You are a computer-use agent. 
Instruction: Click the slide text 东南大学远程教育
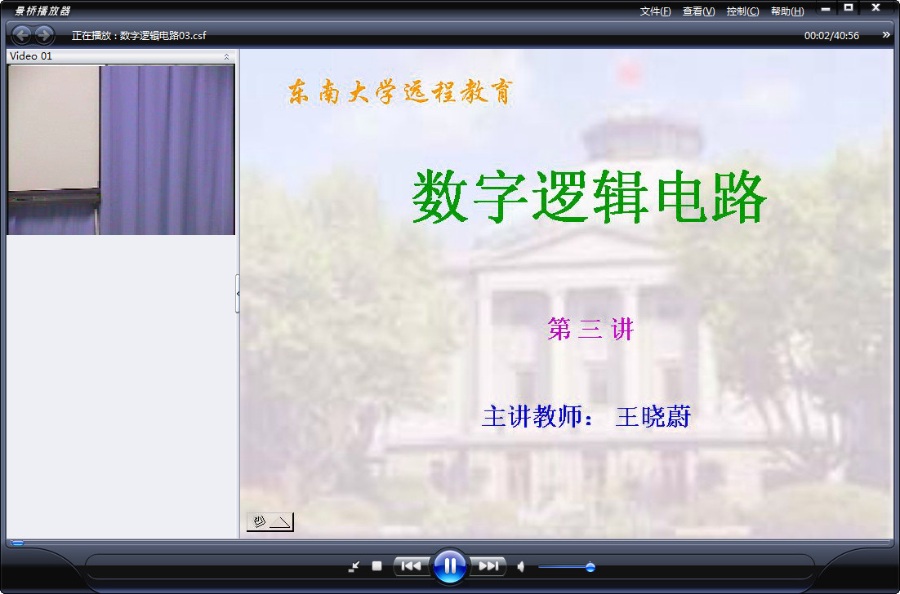[399, 92]
